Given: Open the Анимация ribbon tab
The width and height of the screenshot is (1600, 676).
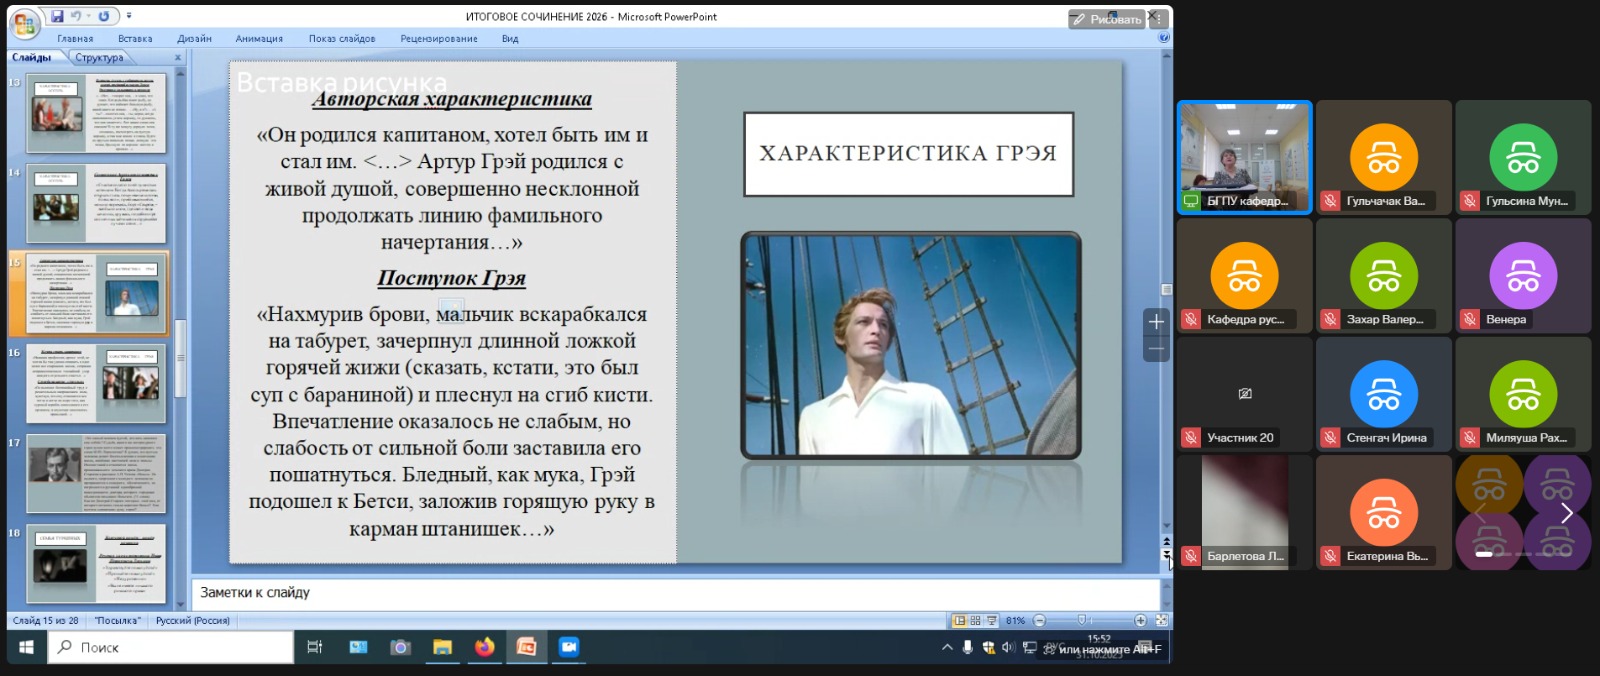Looking at the screenshot, I should coord(259,39).
